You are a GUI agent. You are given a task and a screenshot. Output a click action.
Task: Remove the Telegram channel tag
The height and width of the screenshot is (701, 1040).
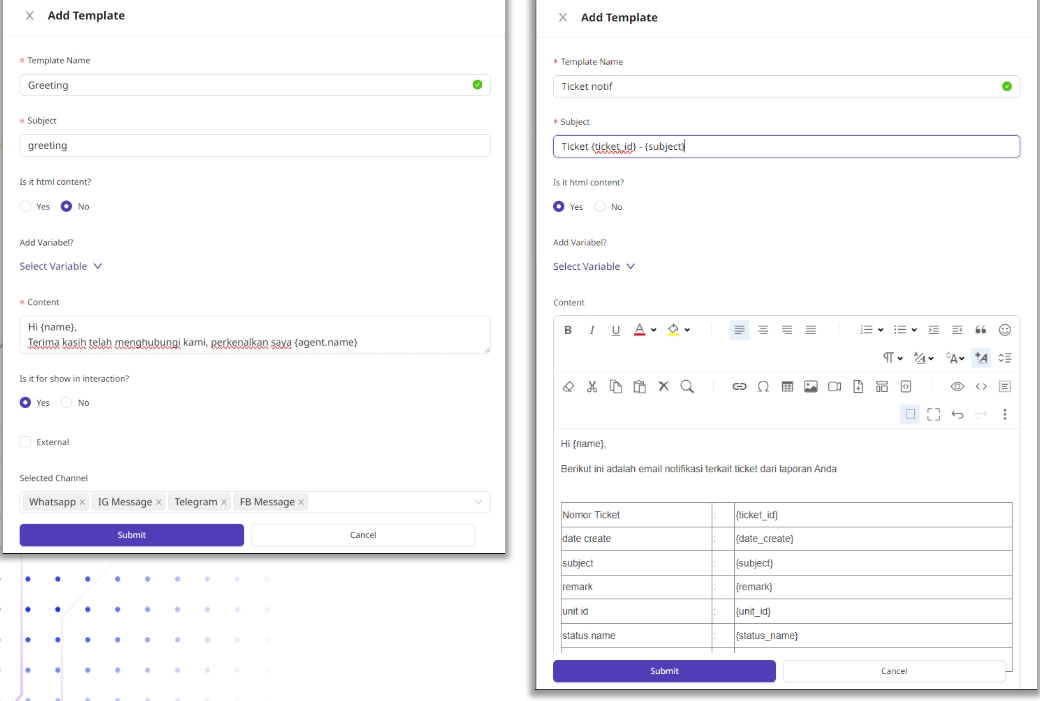224,502
